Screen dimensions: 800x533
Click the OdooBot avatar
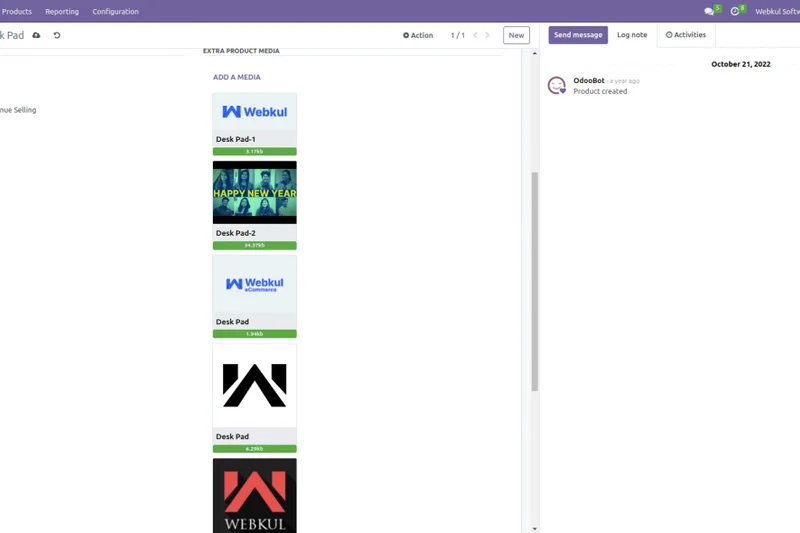[557, 85]
